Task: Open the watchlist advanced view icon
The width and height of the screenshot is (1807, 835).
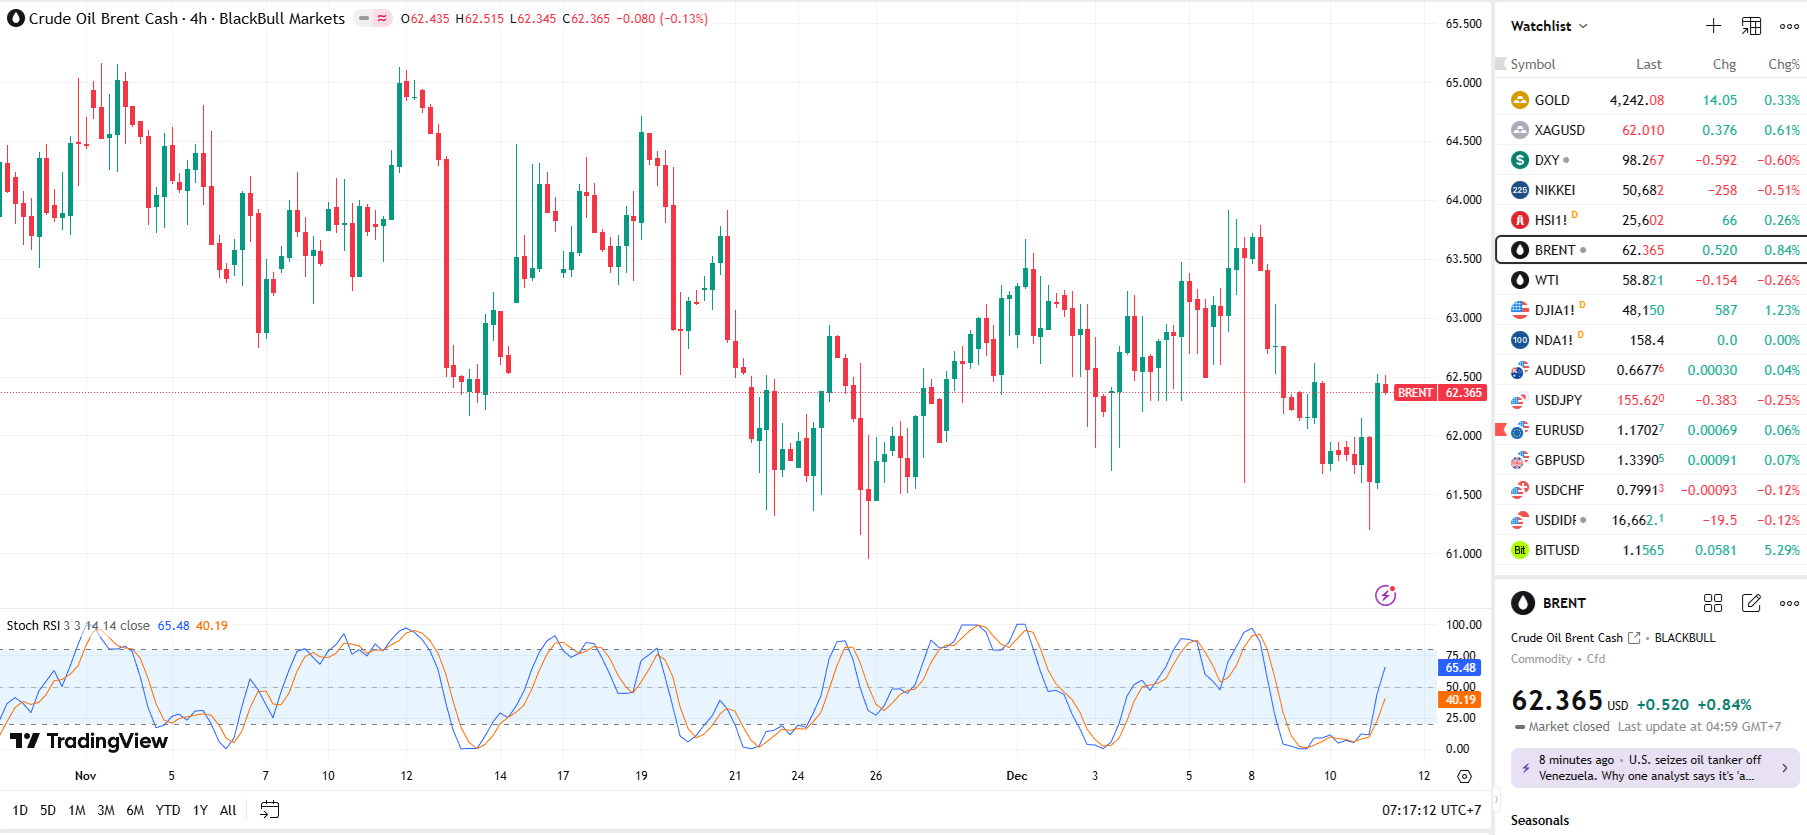Action: point(1751,26)
